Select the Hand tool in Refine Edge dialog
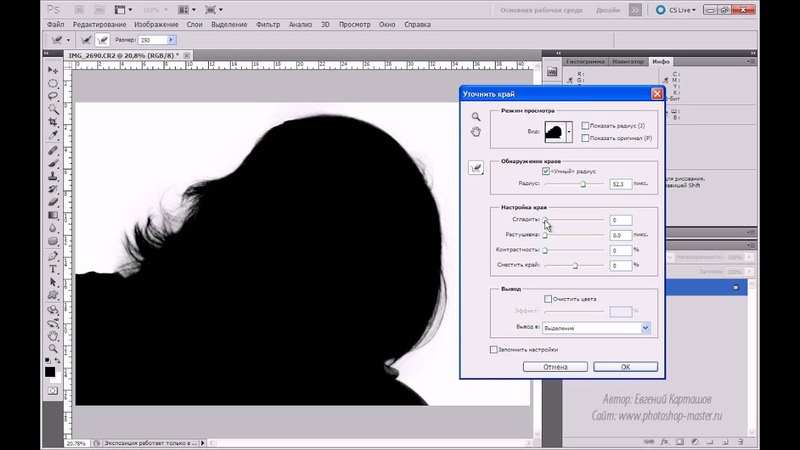This screenshot has width=800, height=450. (x=477, y=131)
